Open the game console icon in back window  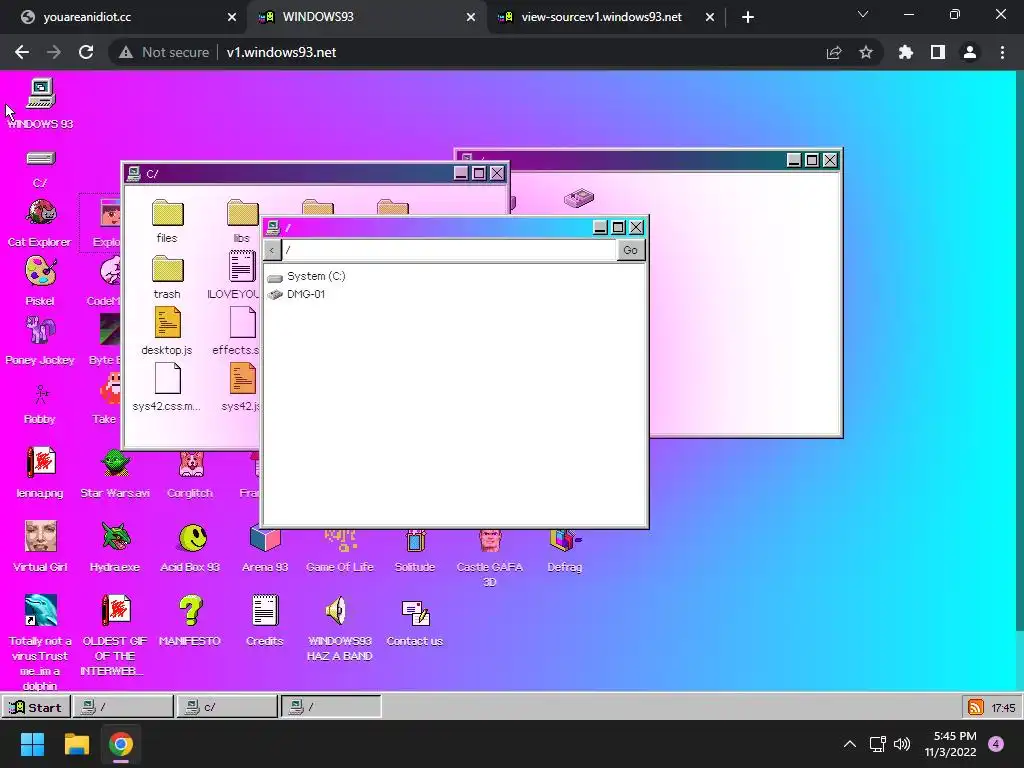pos(579,197)
